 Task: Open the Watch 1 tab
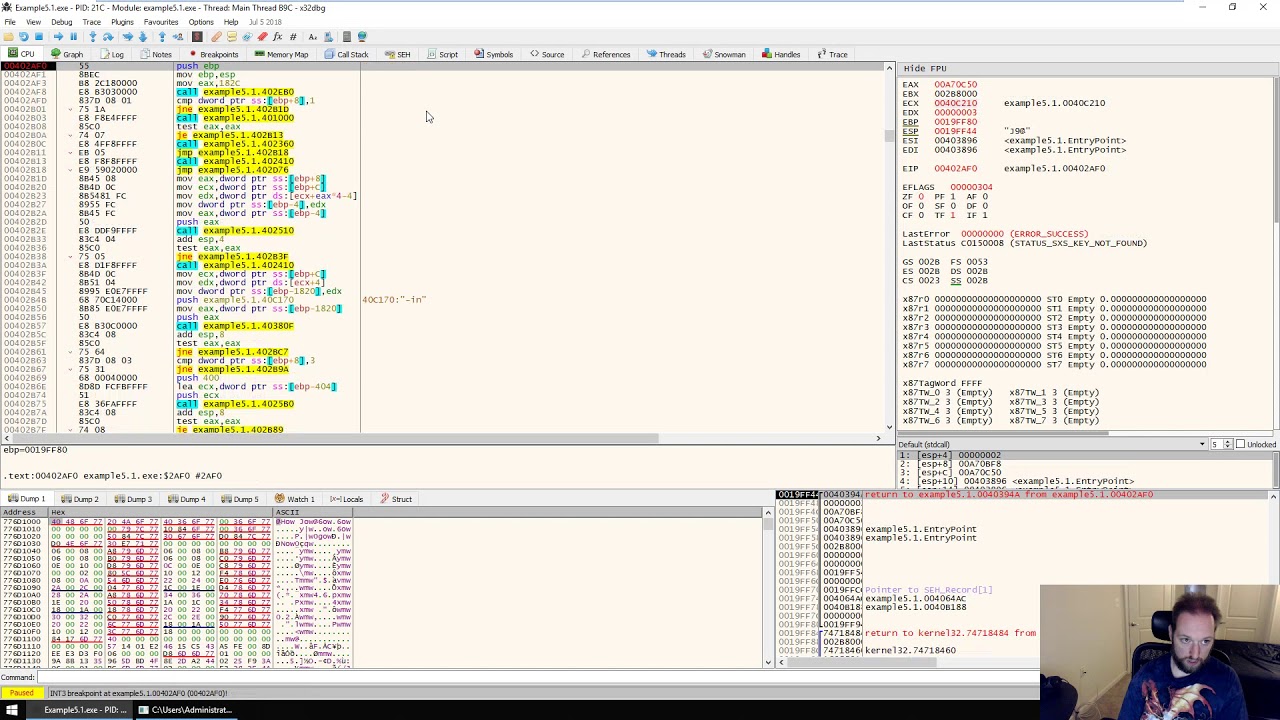click(x=294, y=499)
